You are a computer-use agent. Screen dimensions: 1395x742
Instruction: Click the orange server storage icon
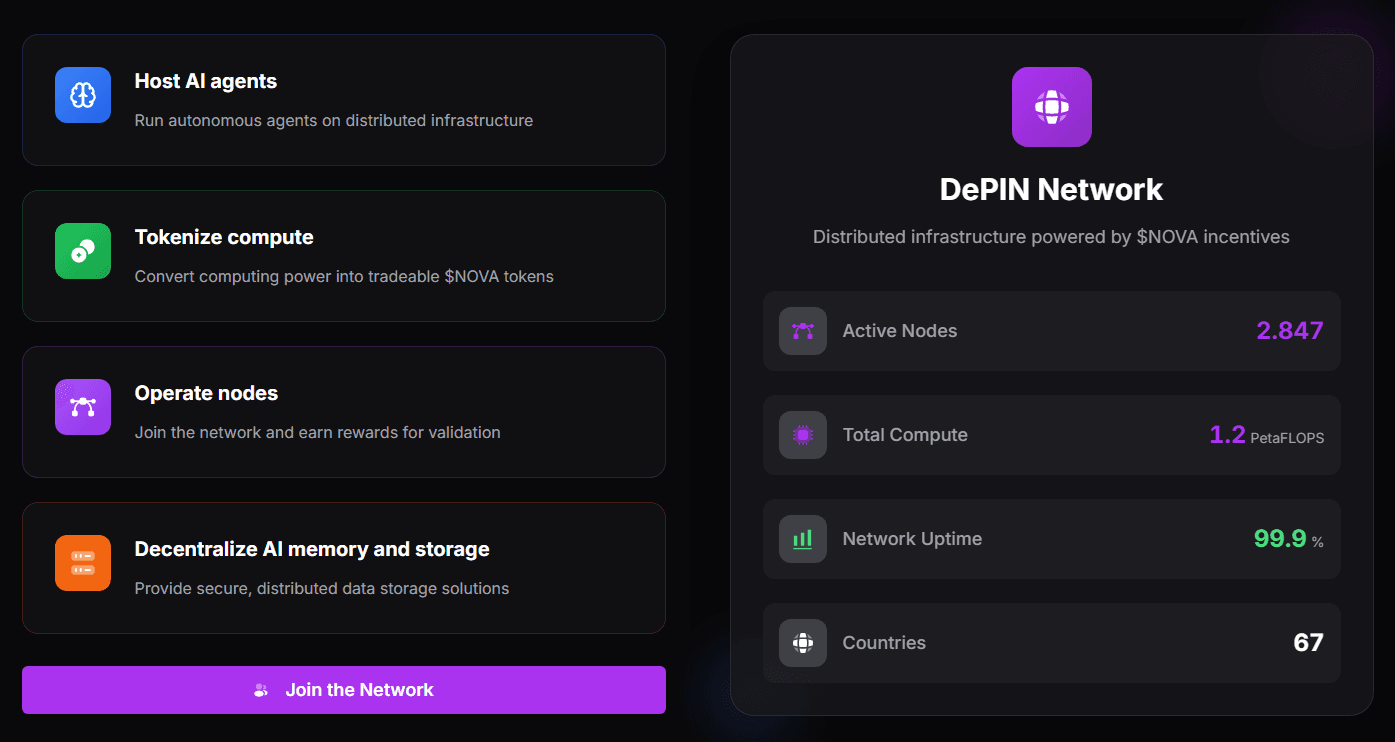coord(83,563)
